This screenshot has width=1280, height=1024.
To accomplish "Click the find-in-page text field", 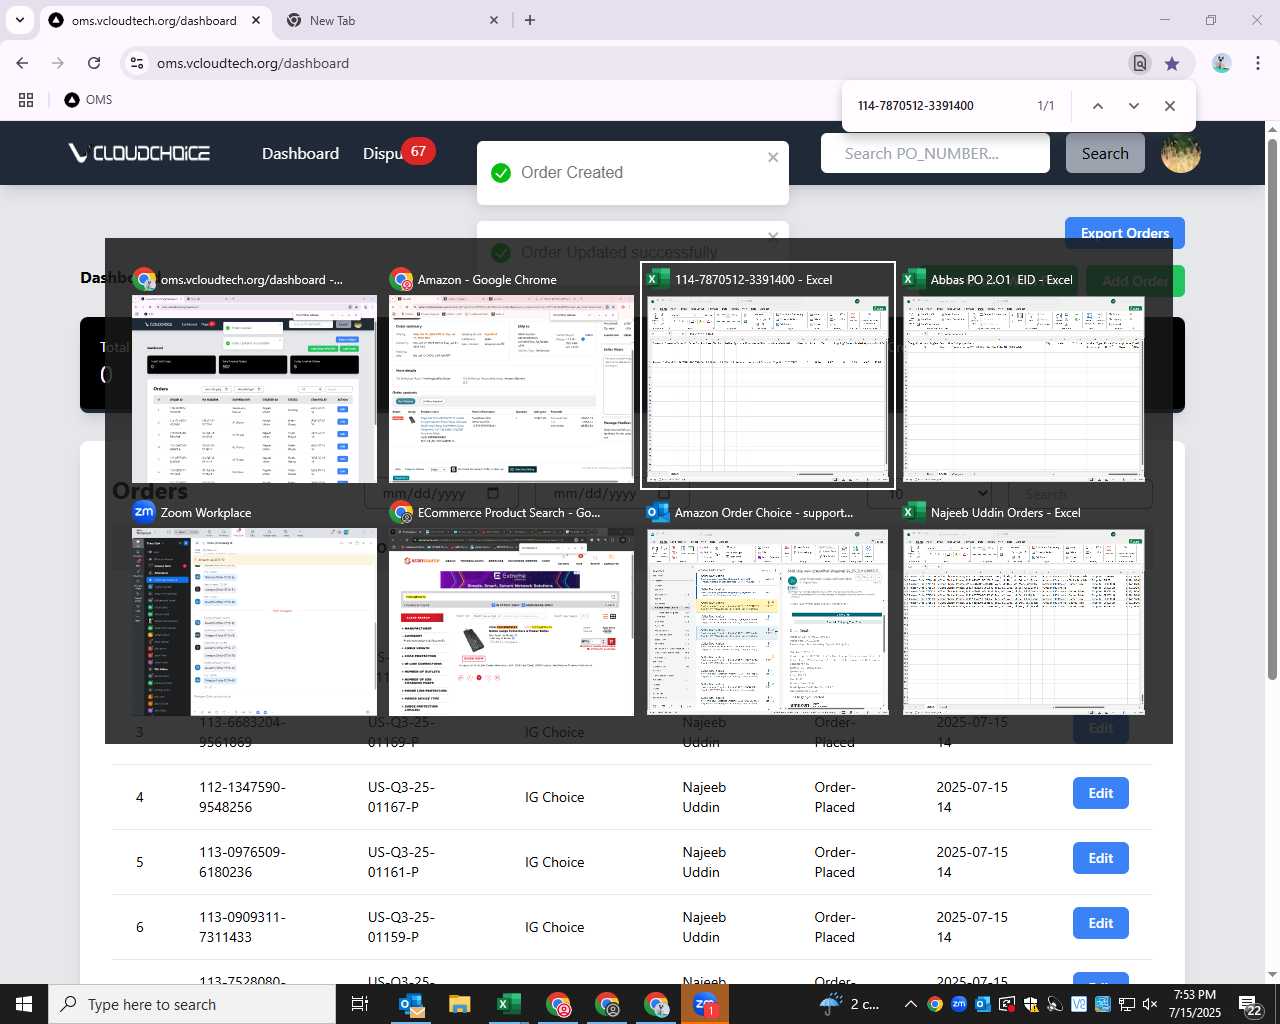I will [x=940, y=106].
